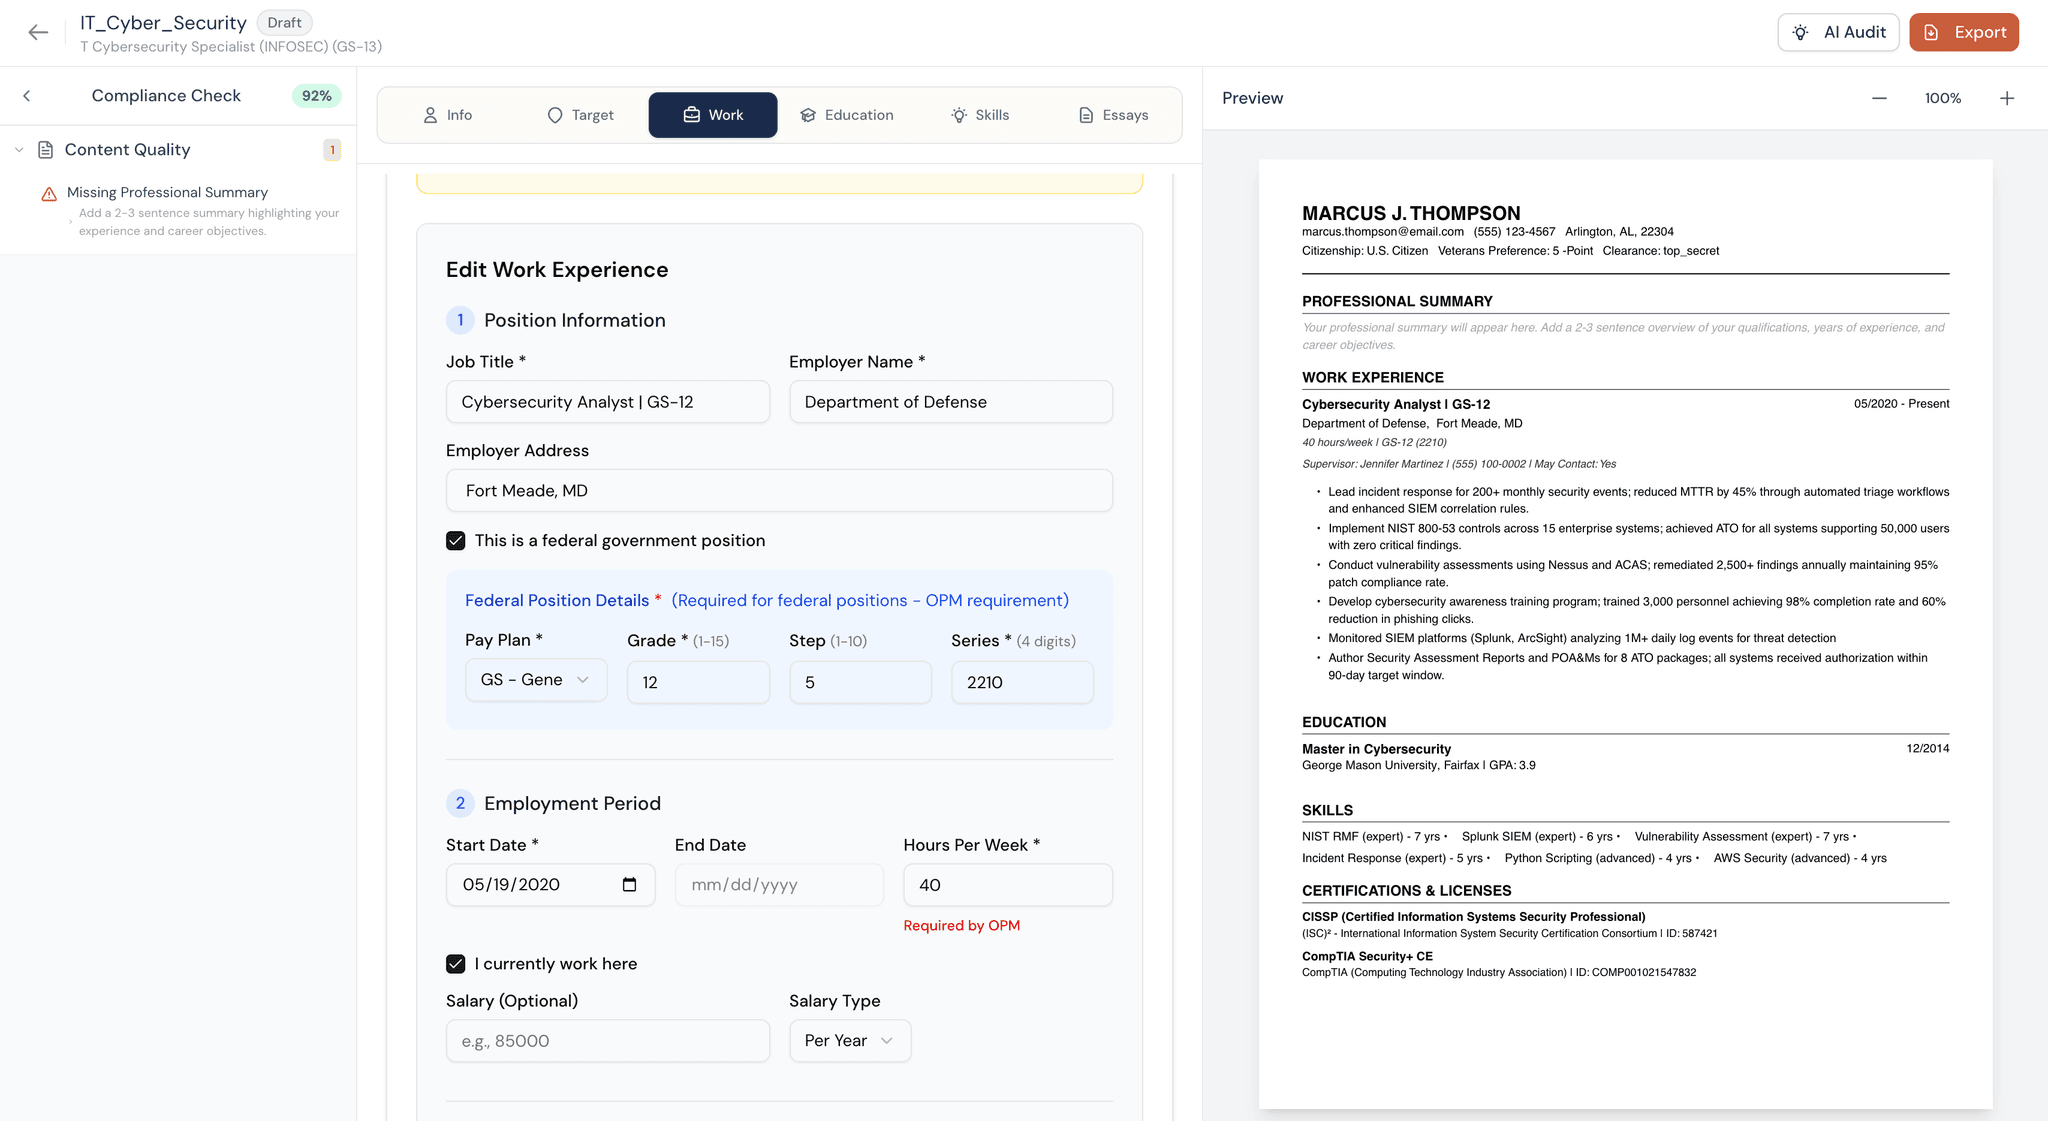Collapse the Content Quality section

(19, 149)
